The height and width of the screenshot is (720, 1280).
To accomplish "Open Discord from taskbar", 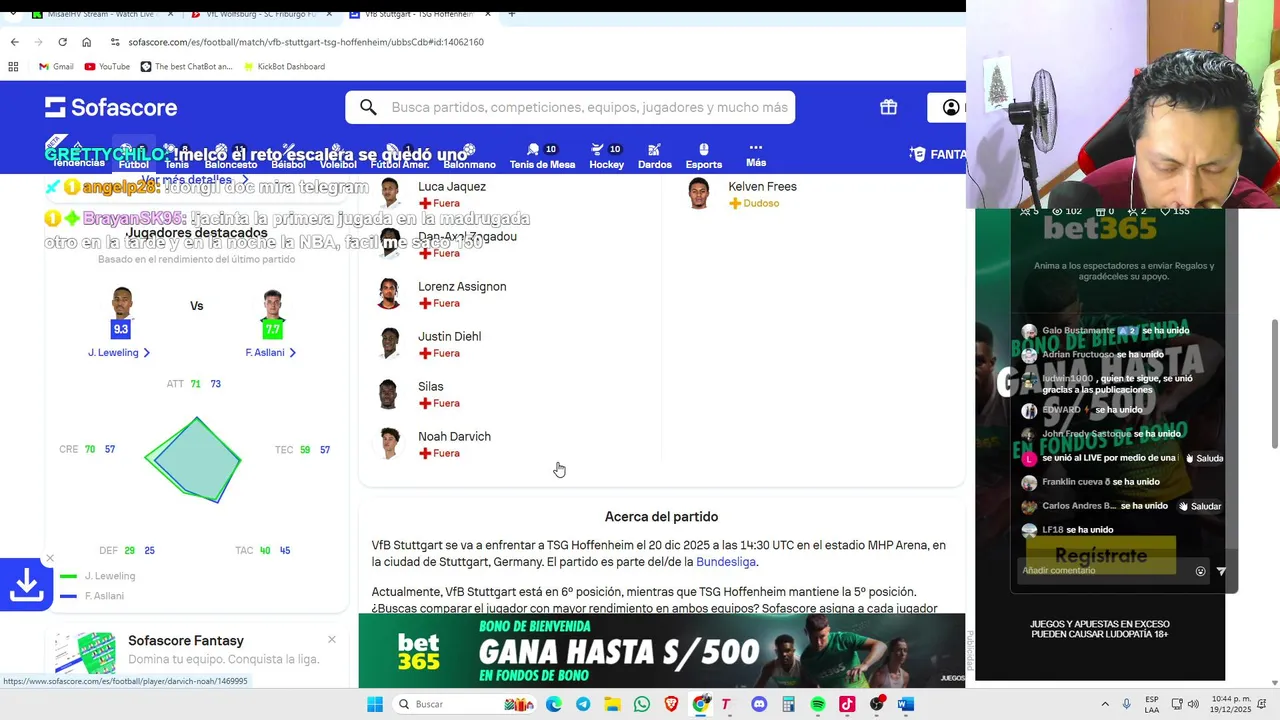I will pyautogui.click(x=759, y=704).
